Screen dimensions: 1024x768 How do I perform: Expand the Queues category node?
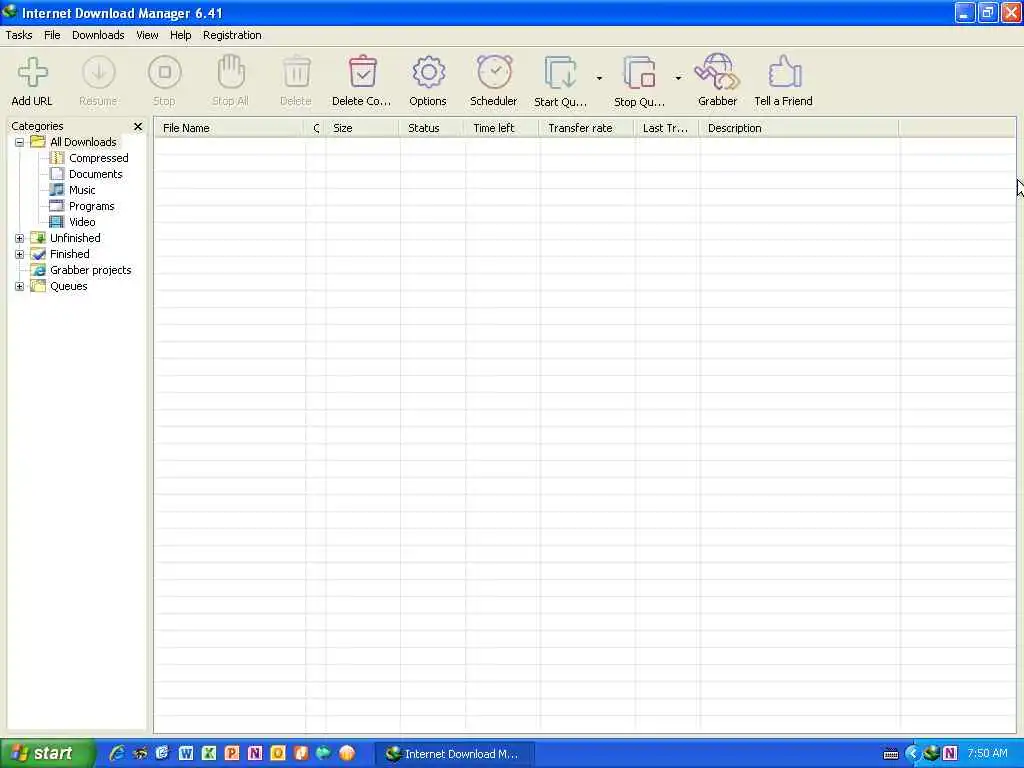20,287
